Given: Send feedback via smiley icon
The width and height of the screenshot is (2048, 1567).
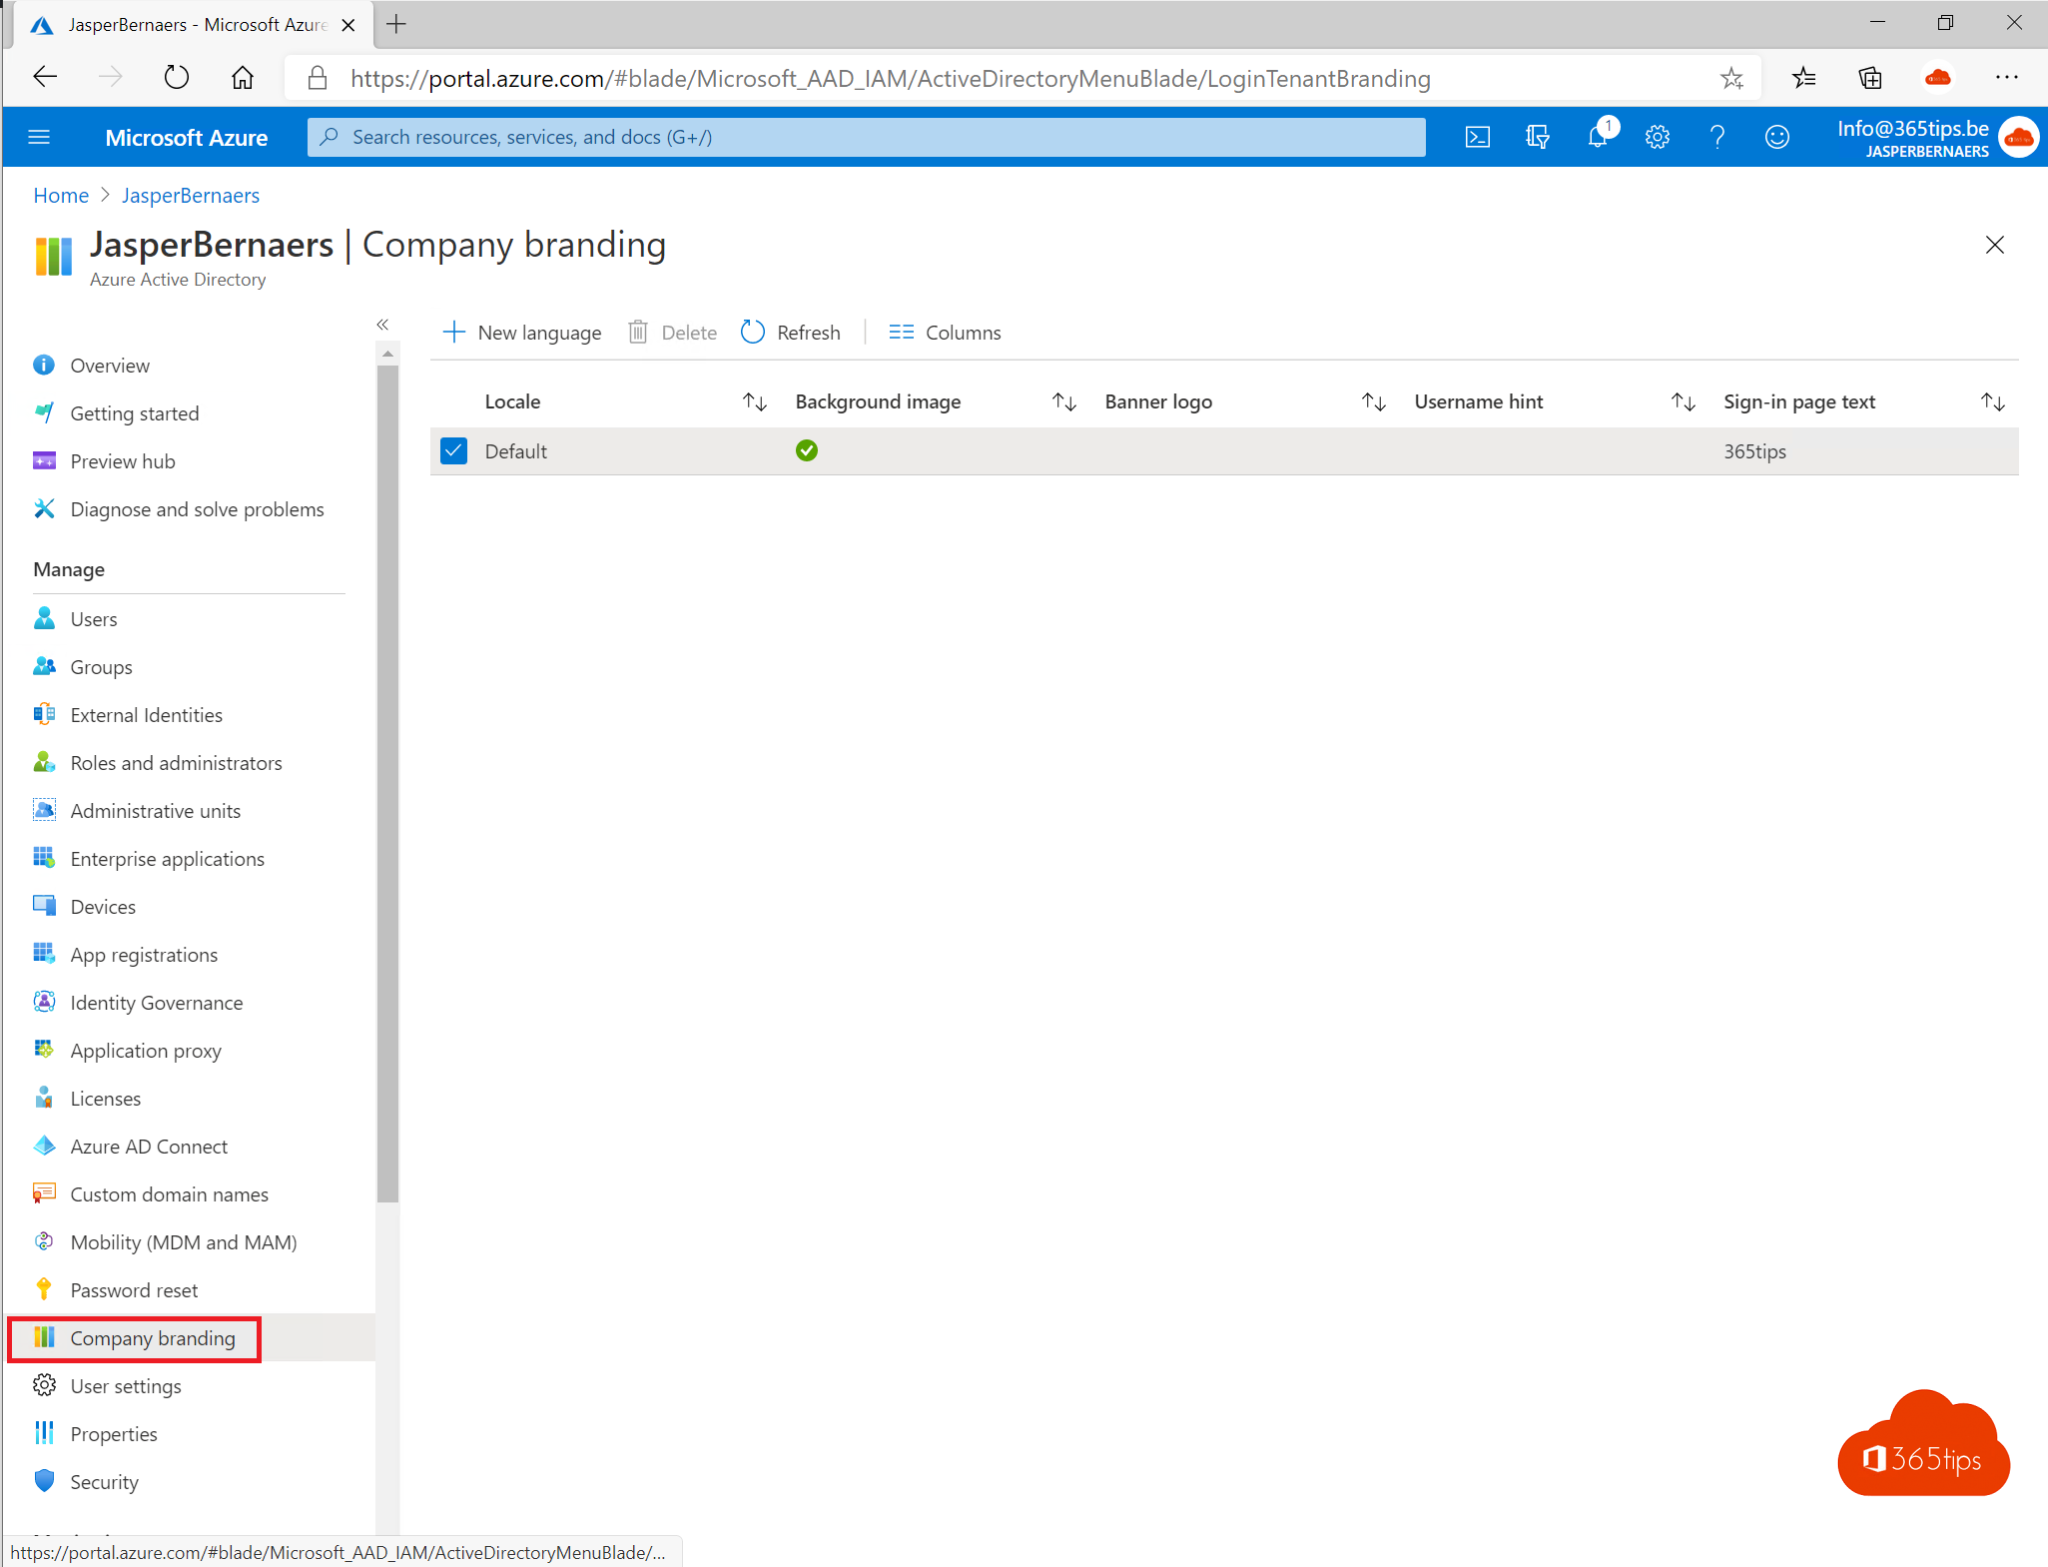Looking at the screenshot, I should (1777, 137).
